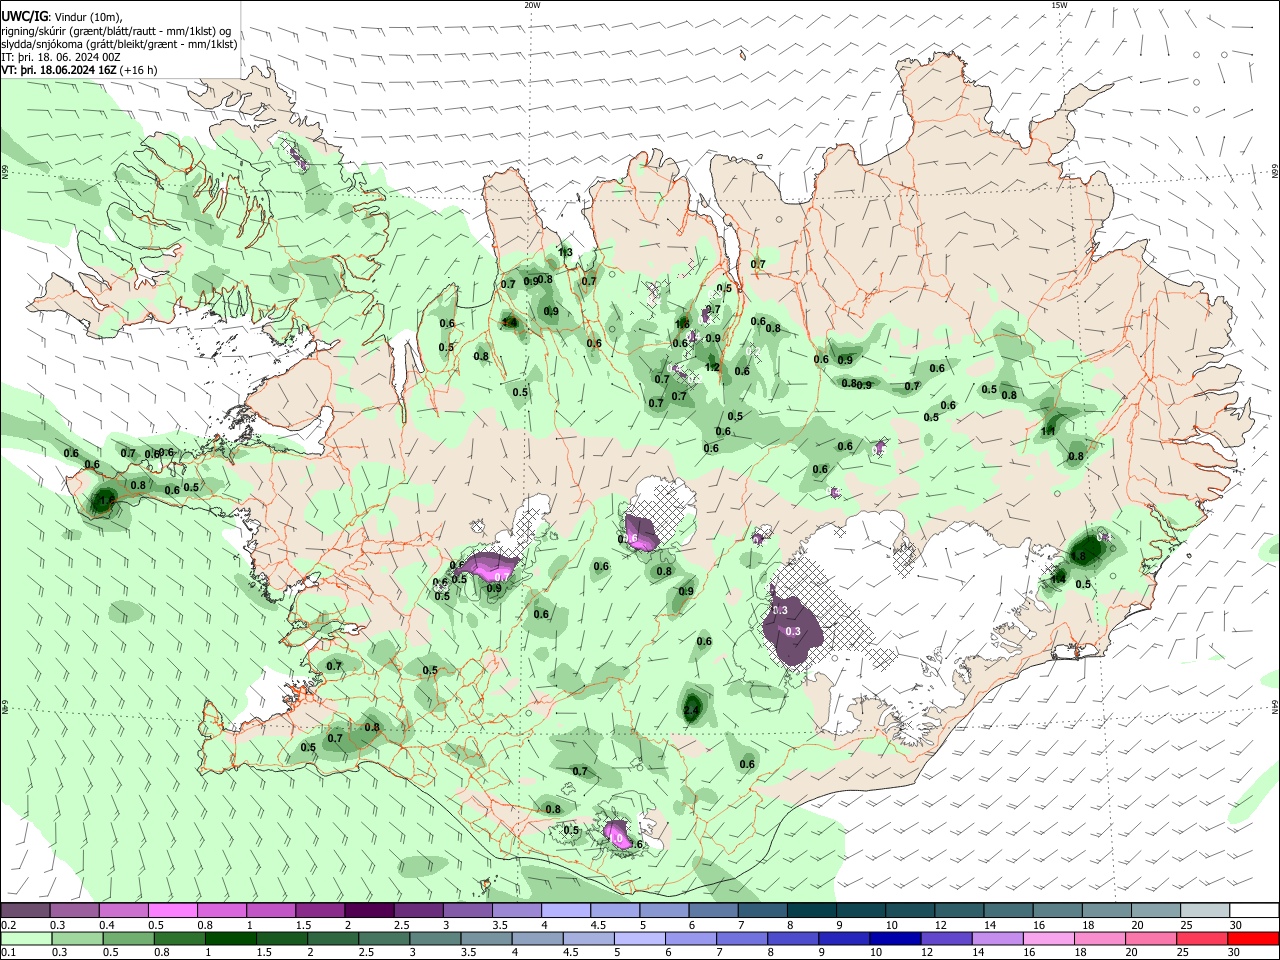Pick the violet 12 swatch in the rain legend

pos(946,938)
